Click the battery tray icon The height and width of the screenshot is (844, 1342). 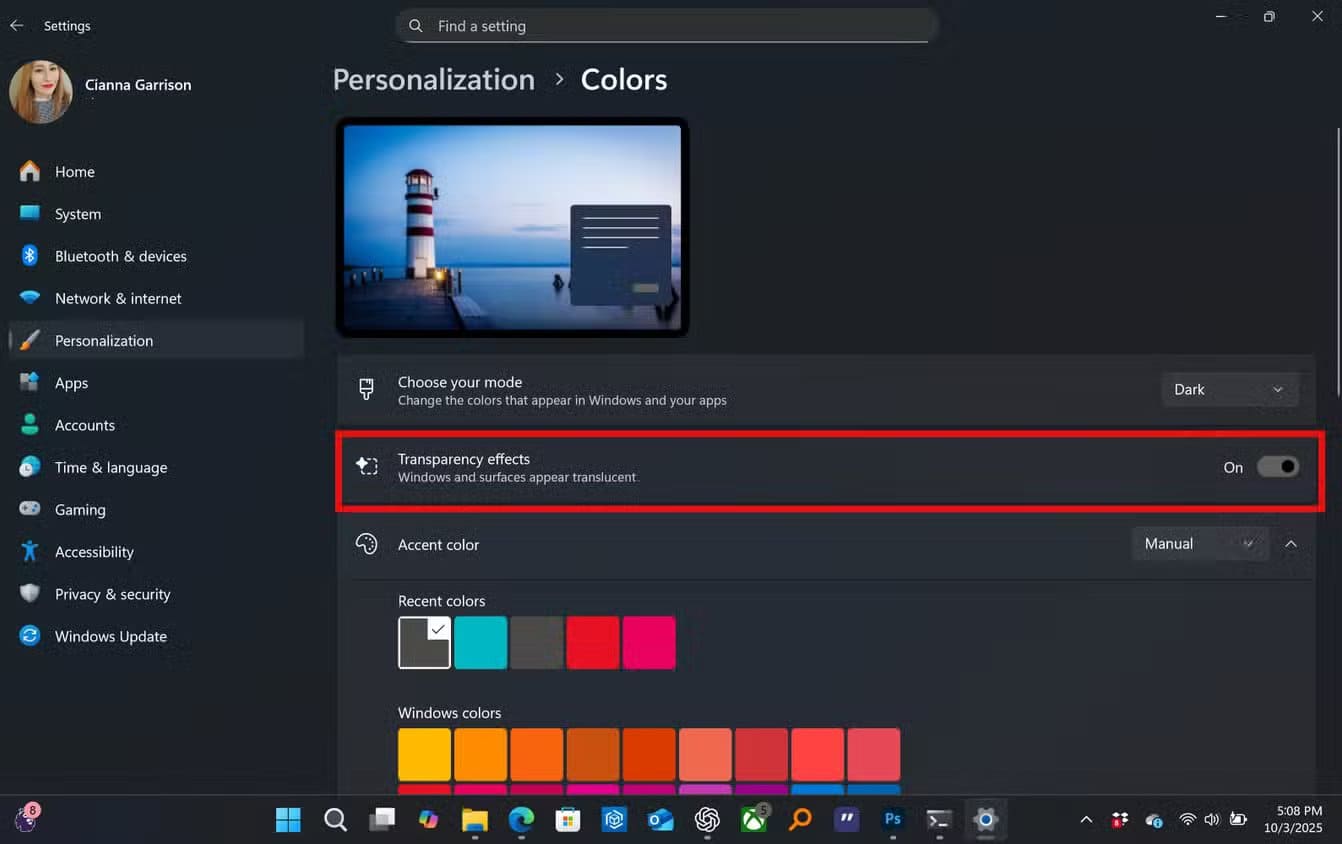[1238, 820]
